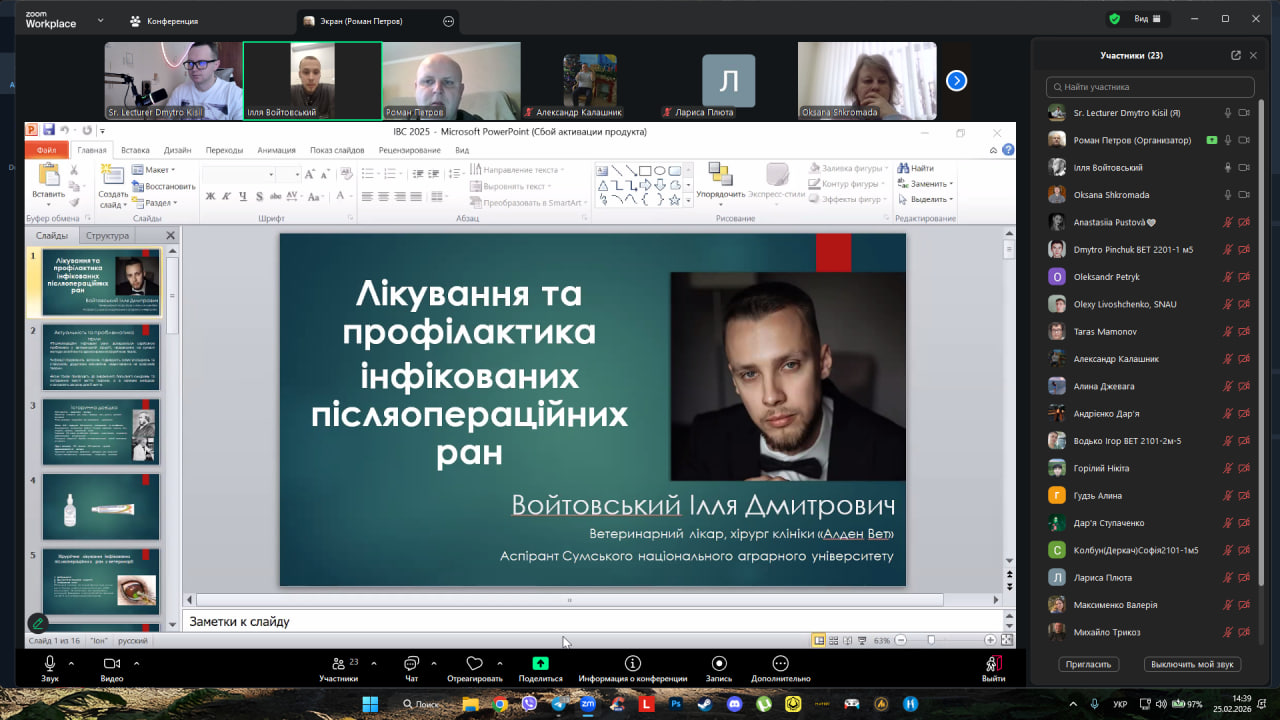The width and height of the screenshot is (1280, 720).
Task: Open Meeting Information icon
Action: pyautogui.click(x=632, y=664)
